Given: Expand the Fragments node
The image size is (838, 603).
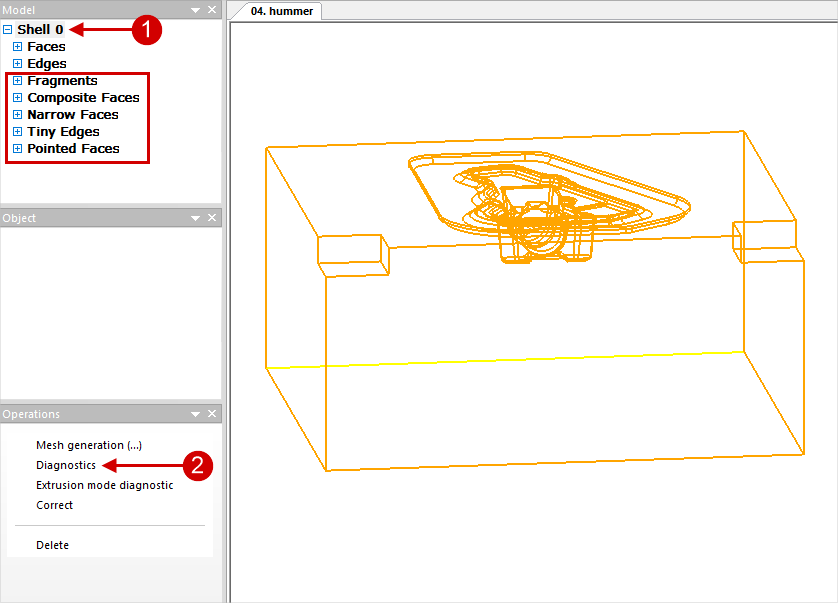Looking at the screenshot, I should pos(17,81).
